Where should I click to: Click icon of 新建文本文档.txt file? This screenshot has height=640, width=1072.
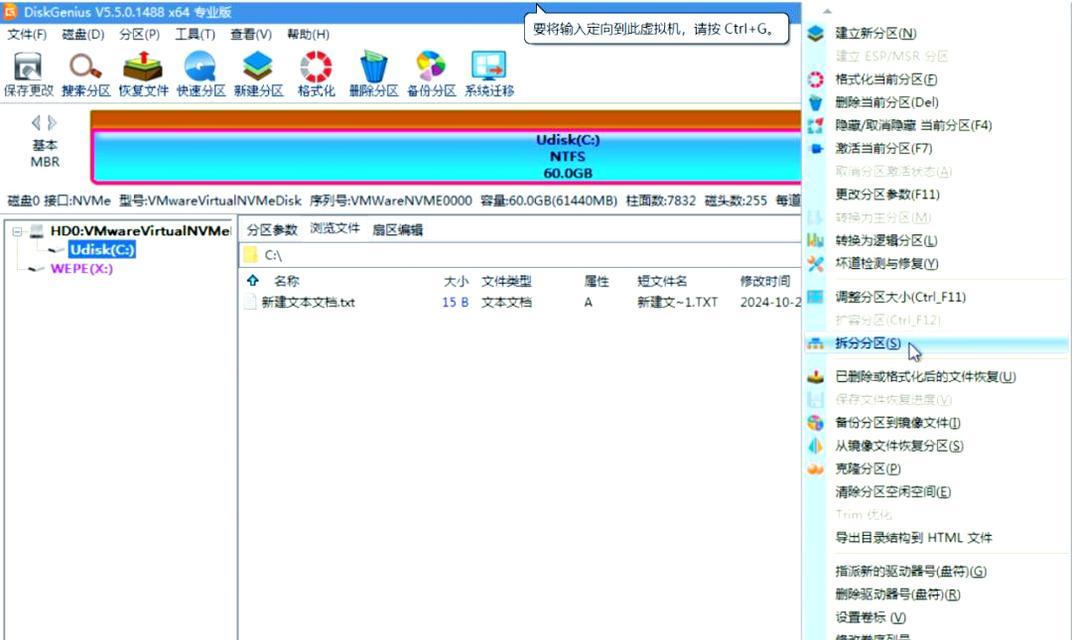tap(250, 302)
